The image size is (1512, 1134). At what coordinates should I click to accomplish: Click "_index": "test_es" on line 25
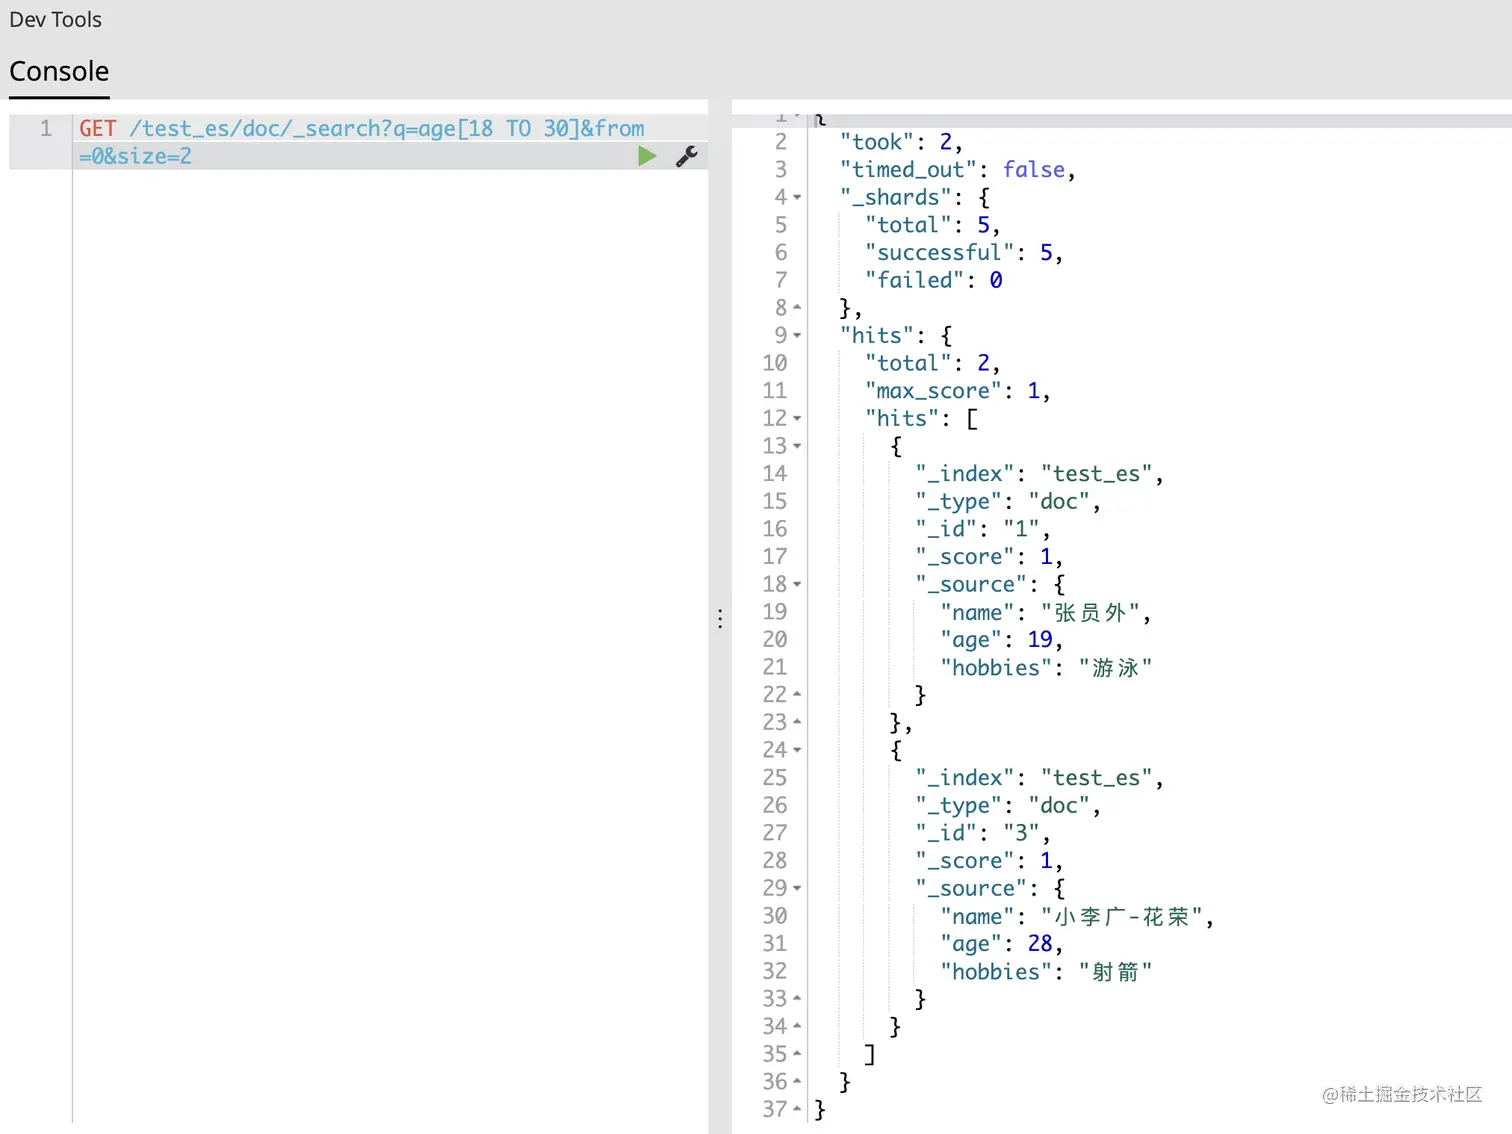[x=1039, y=778]
